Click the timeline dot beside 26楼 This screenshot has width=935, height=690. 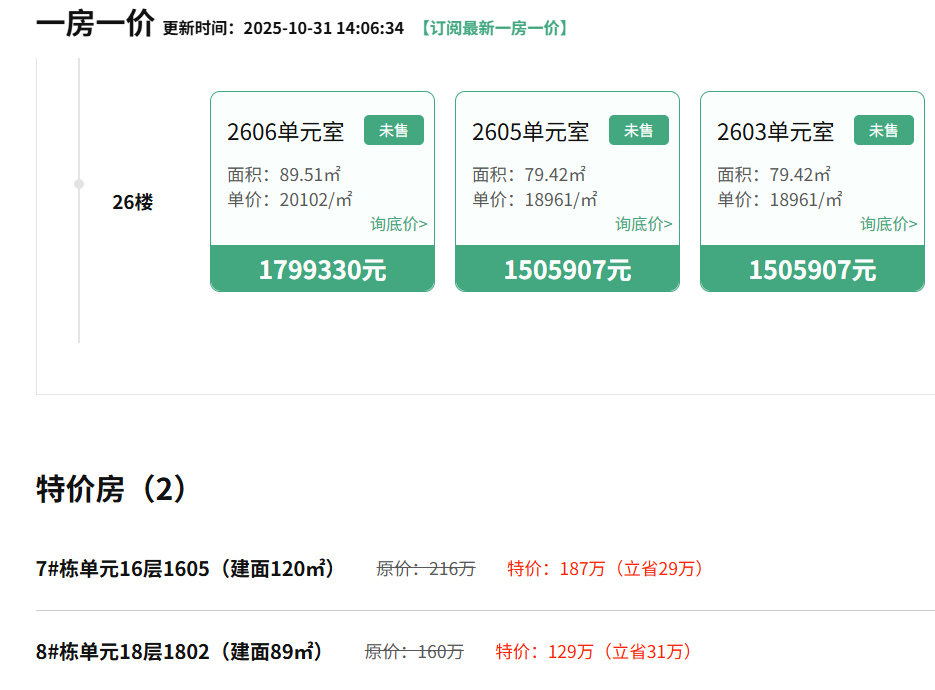coord(79,184)
